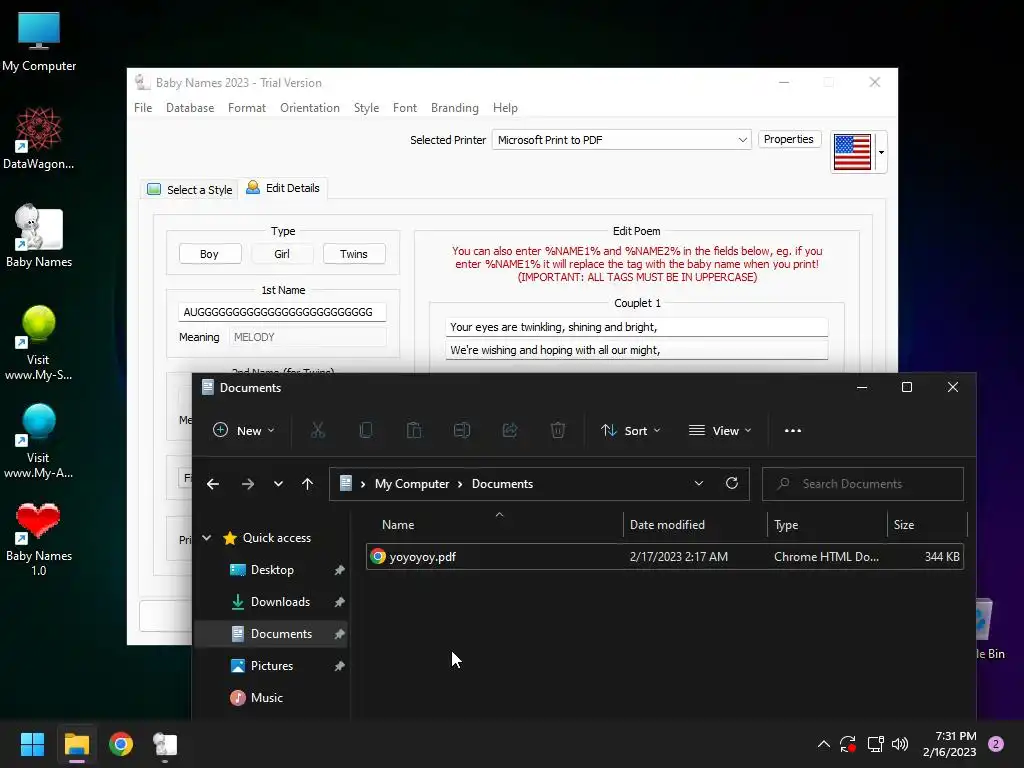Viewport: 1024px width, 768px height.
Task: Open Baby Names app from the taskbar
Action: tap(165, 744)
